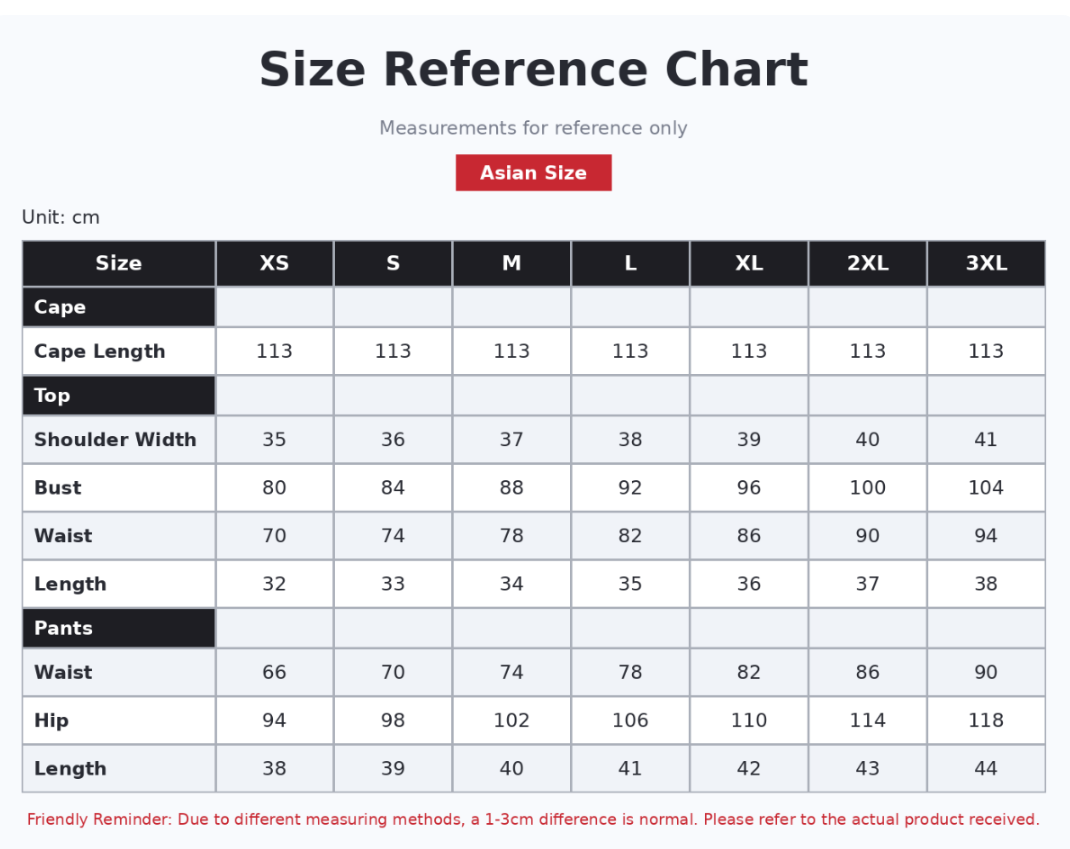
Task: Click the red Friendly Reminder note
Action: click(x=534, y=819)
